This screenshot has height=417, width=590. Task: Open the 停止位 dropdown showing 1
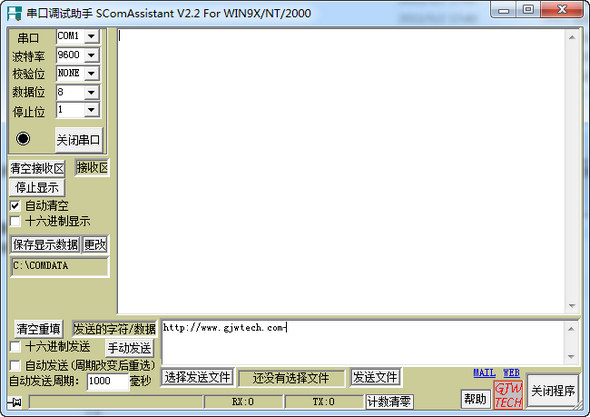pos(91,110)
